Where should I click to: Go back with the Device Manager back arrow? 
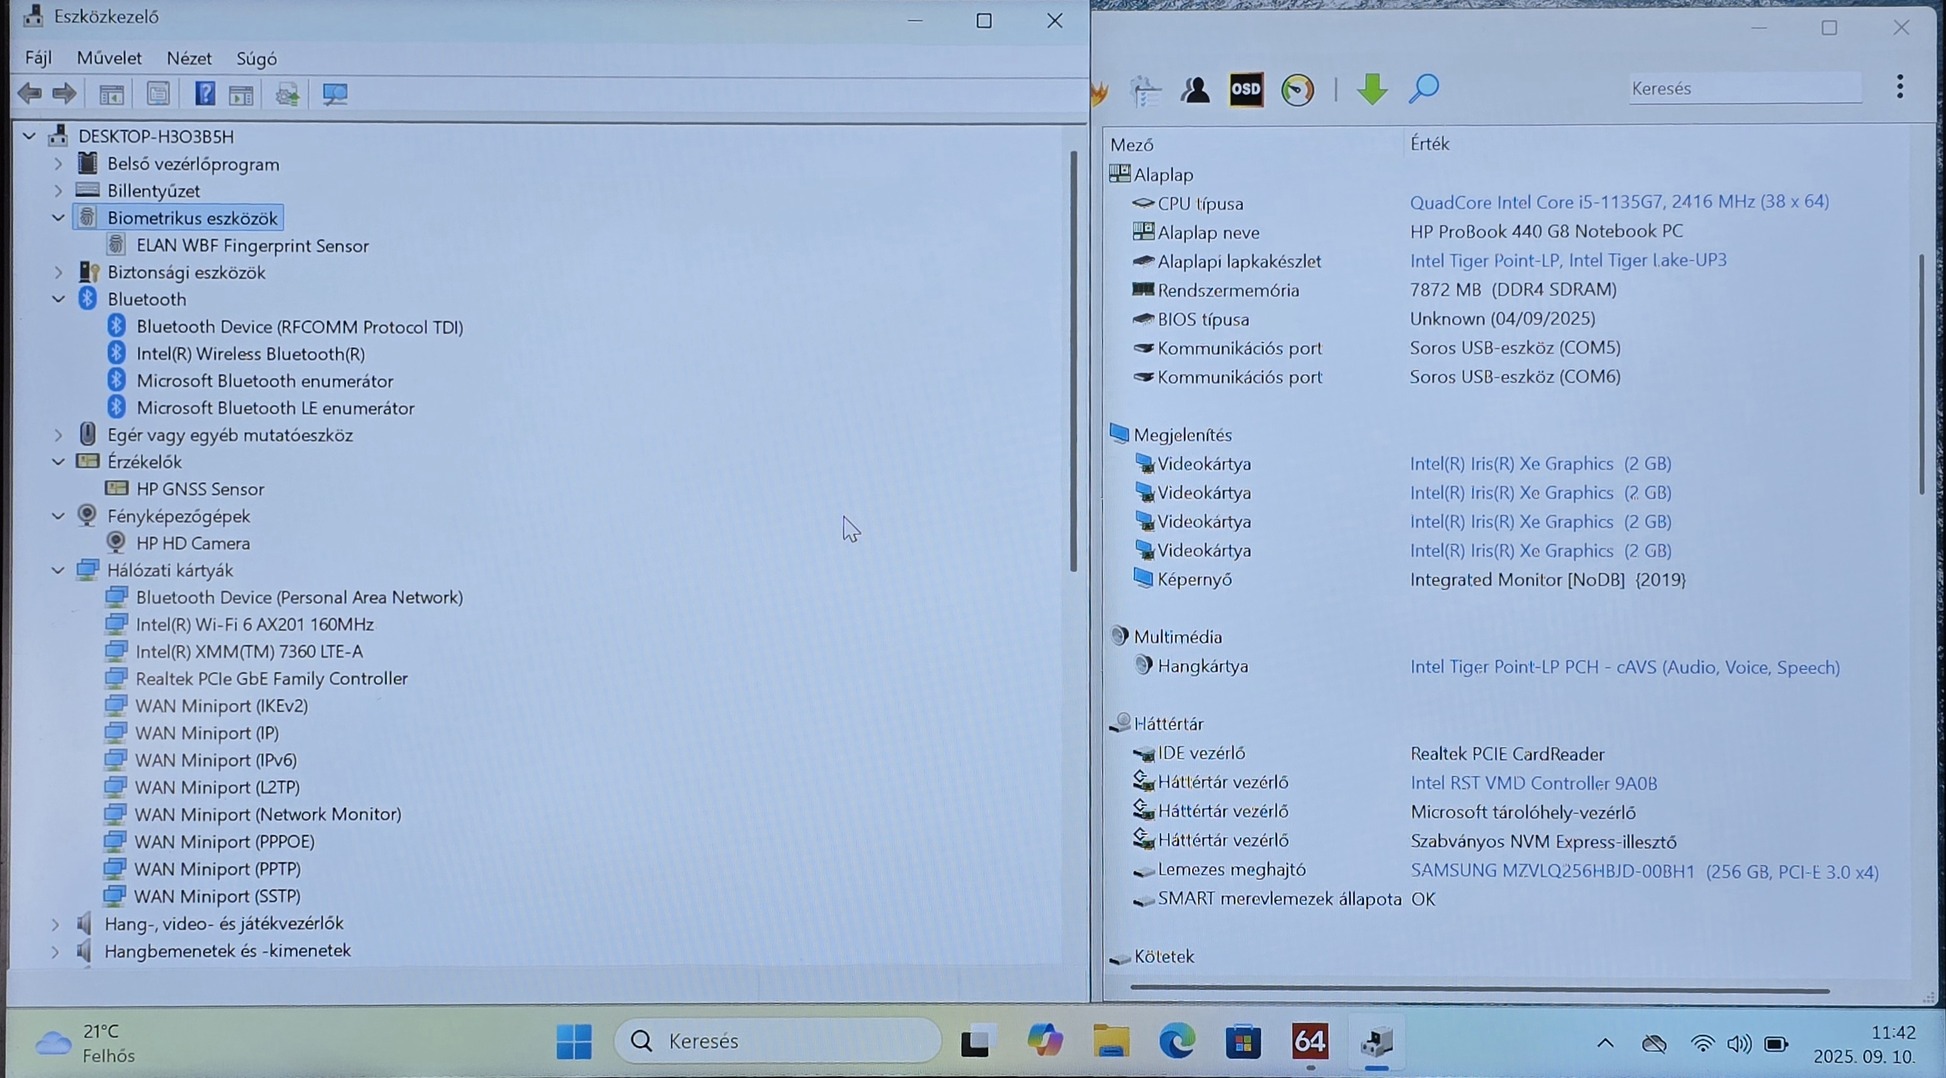click(x=30, y=94)
